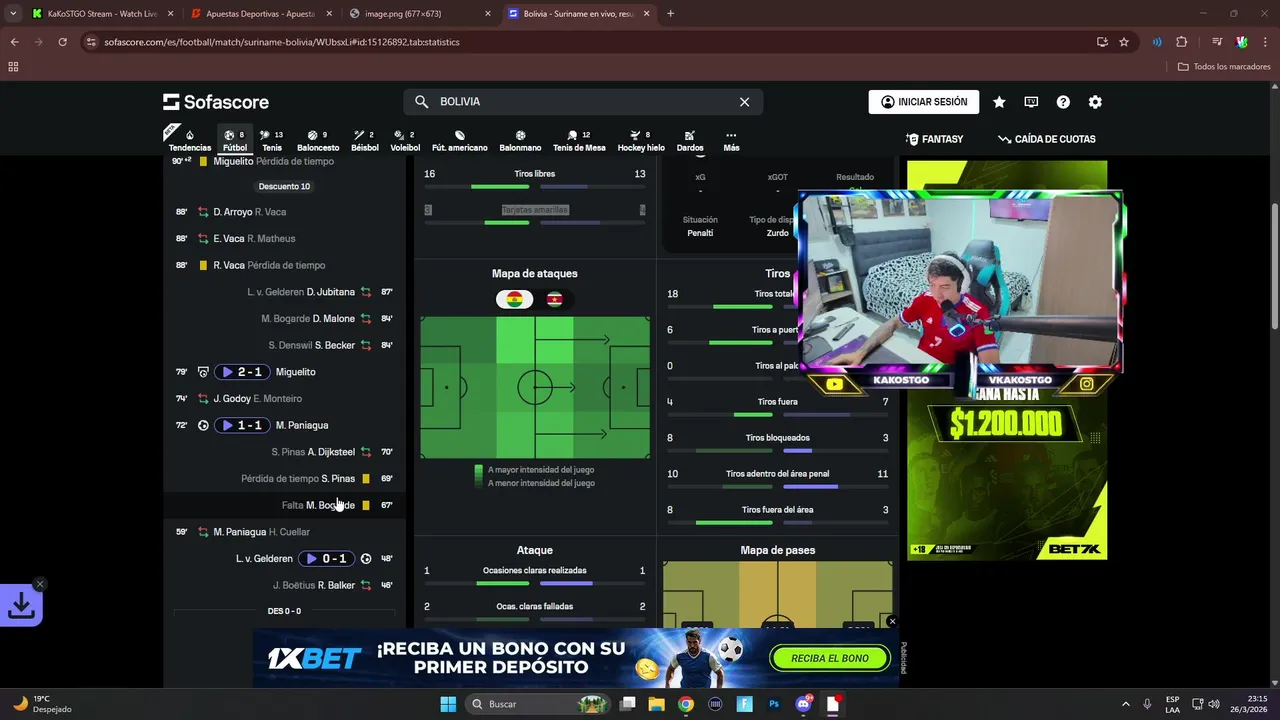Select the Fútbol sport tab

[x=235, y=141]
